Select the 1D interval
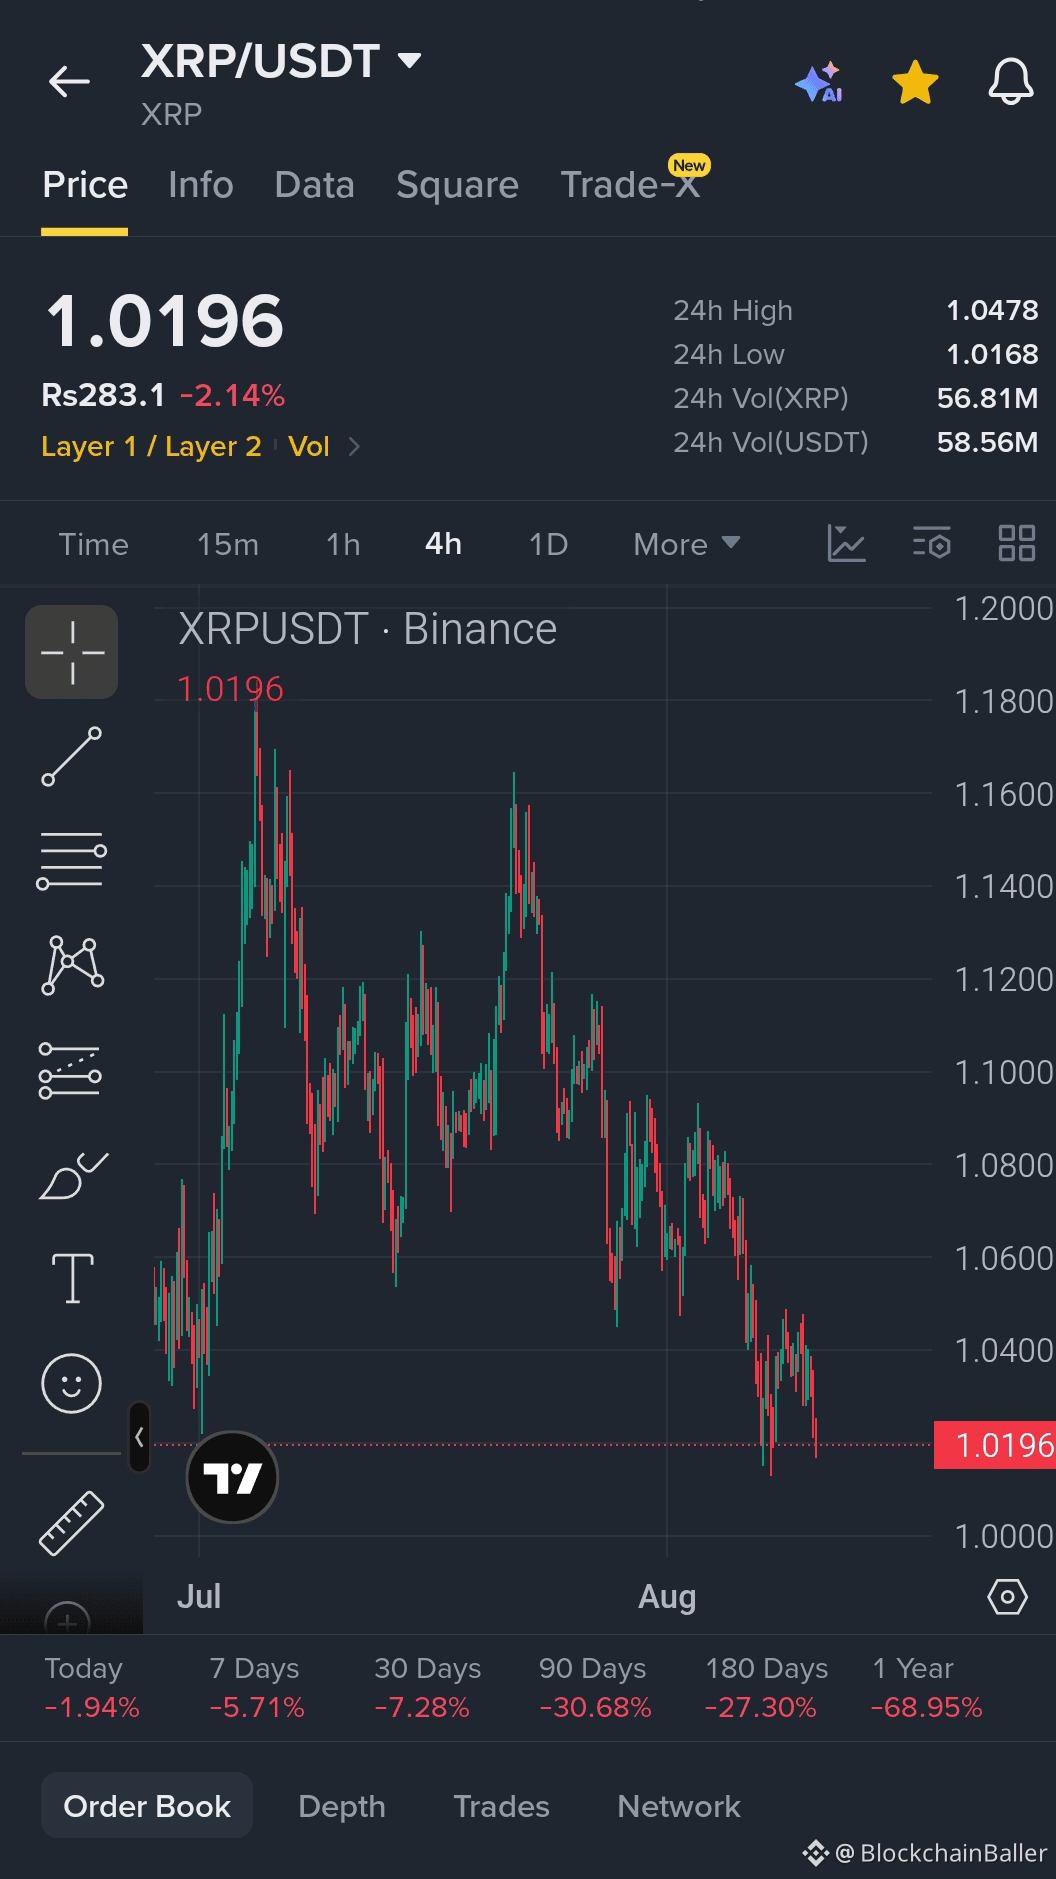Viewport: 1056px width, 1879px height. coord(548,544)
